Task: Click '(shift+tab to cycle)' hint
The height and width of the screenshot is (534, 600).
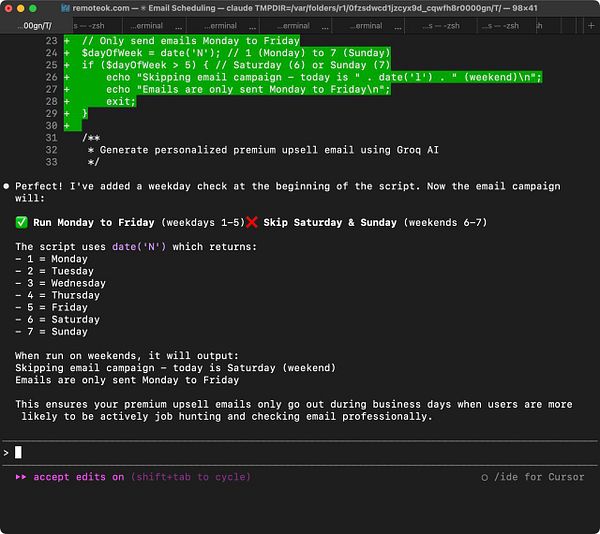Action: 191,477
